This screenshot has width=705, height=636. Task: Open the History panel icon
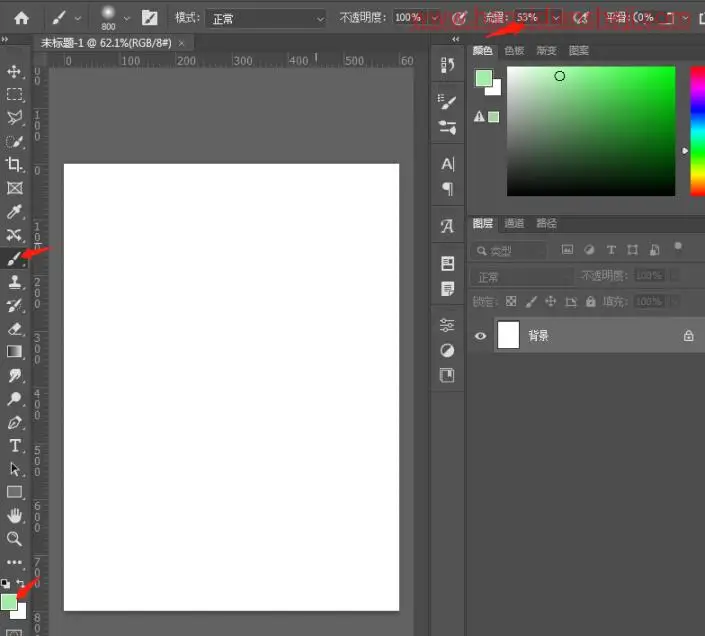(x=447, y=65)
